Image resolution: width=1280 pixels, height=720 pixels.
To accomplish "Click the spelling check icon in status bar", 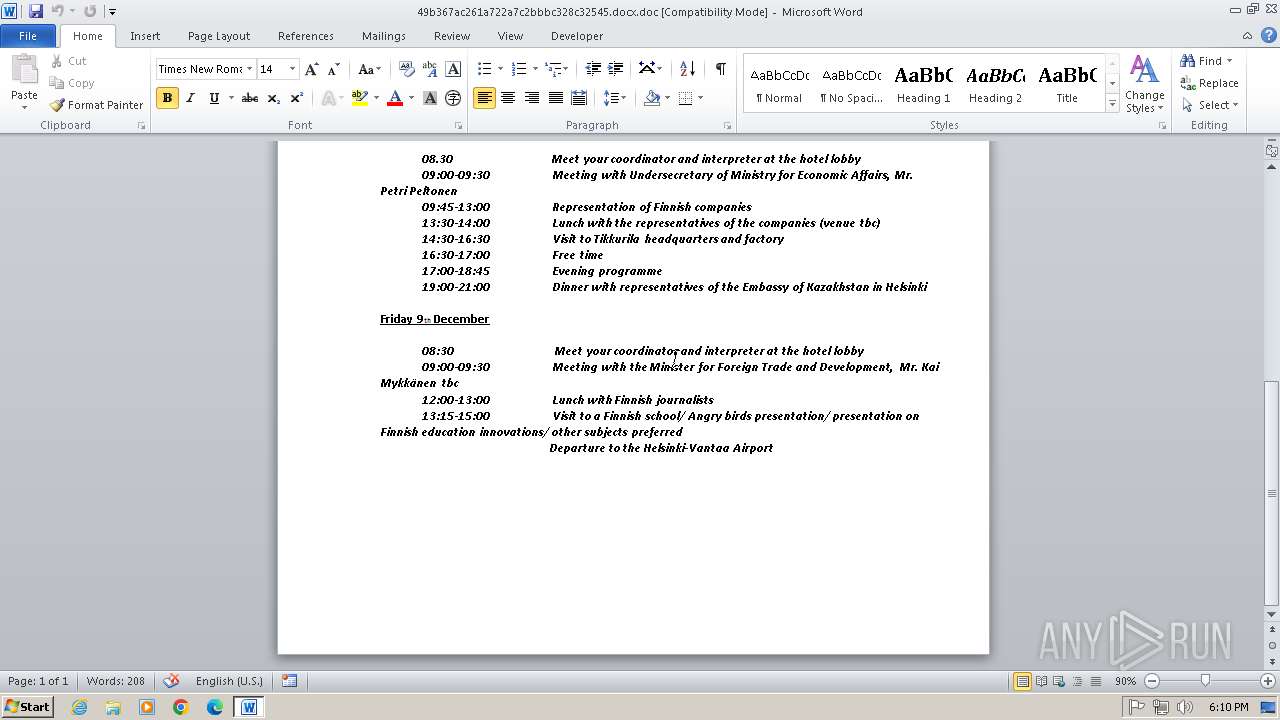I will point(171,681).
